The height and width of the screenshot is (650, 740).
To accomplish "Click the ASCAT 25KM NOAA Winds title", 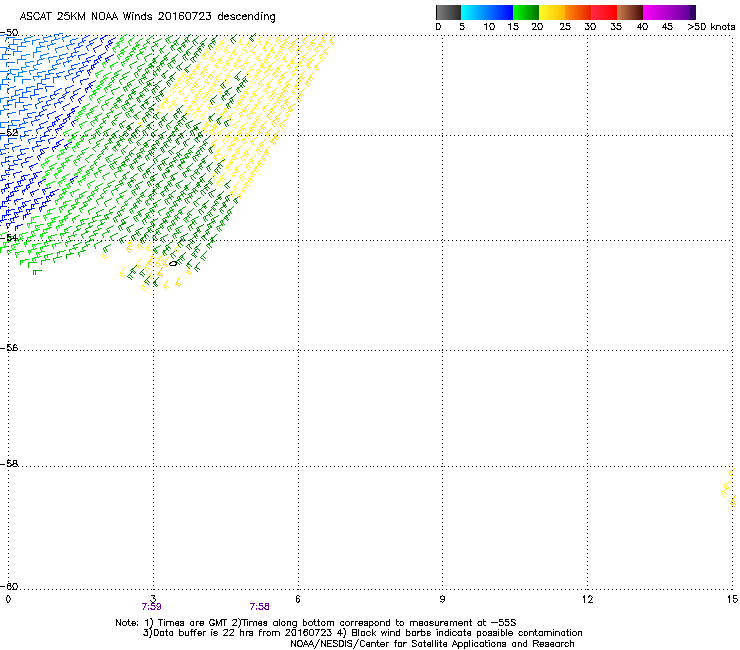I will (148, 16).
